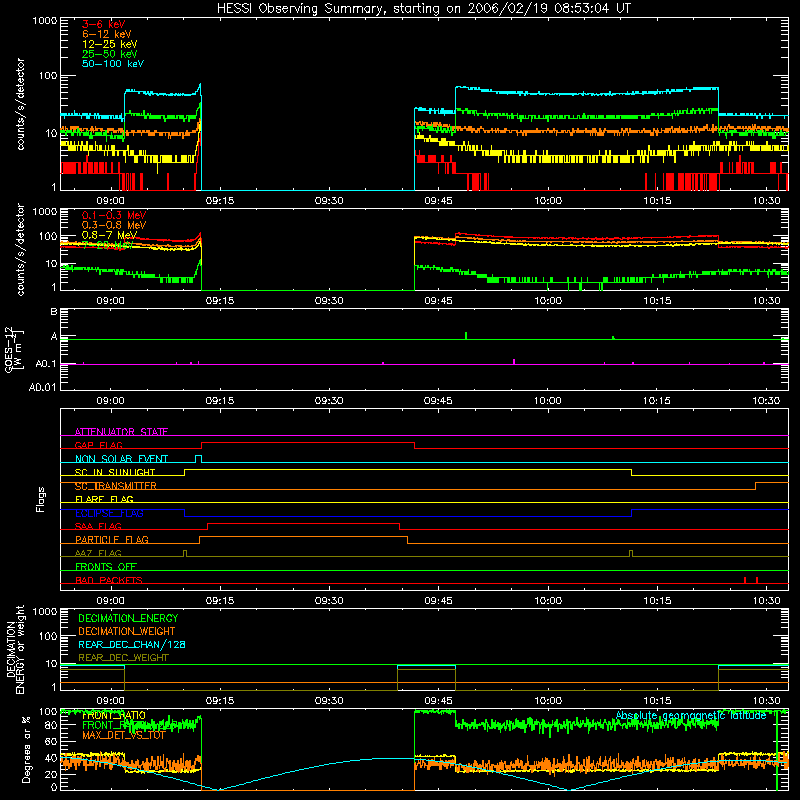
Task: Click the SAA_FLAG label
Action: pyautogui.click(x=98, y=526)
